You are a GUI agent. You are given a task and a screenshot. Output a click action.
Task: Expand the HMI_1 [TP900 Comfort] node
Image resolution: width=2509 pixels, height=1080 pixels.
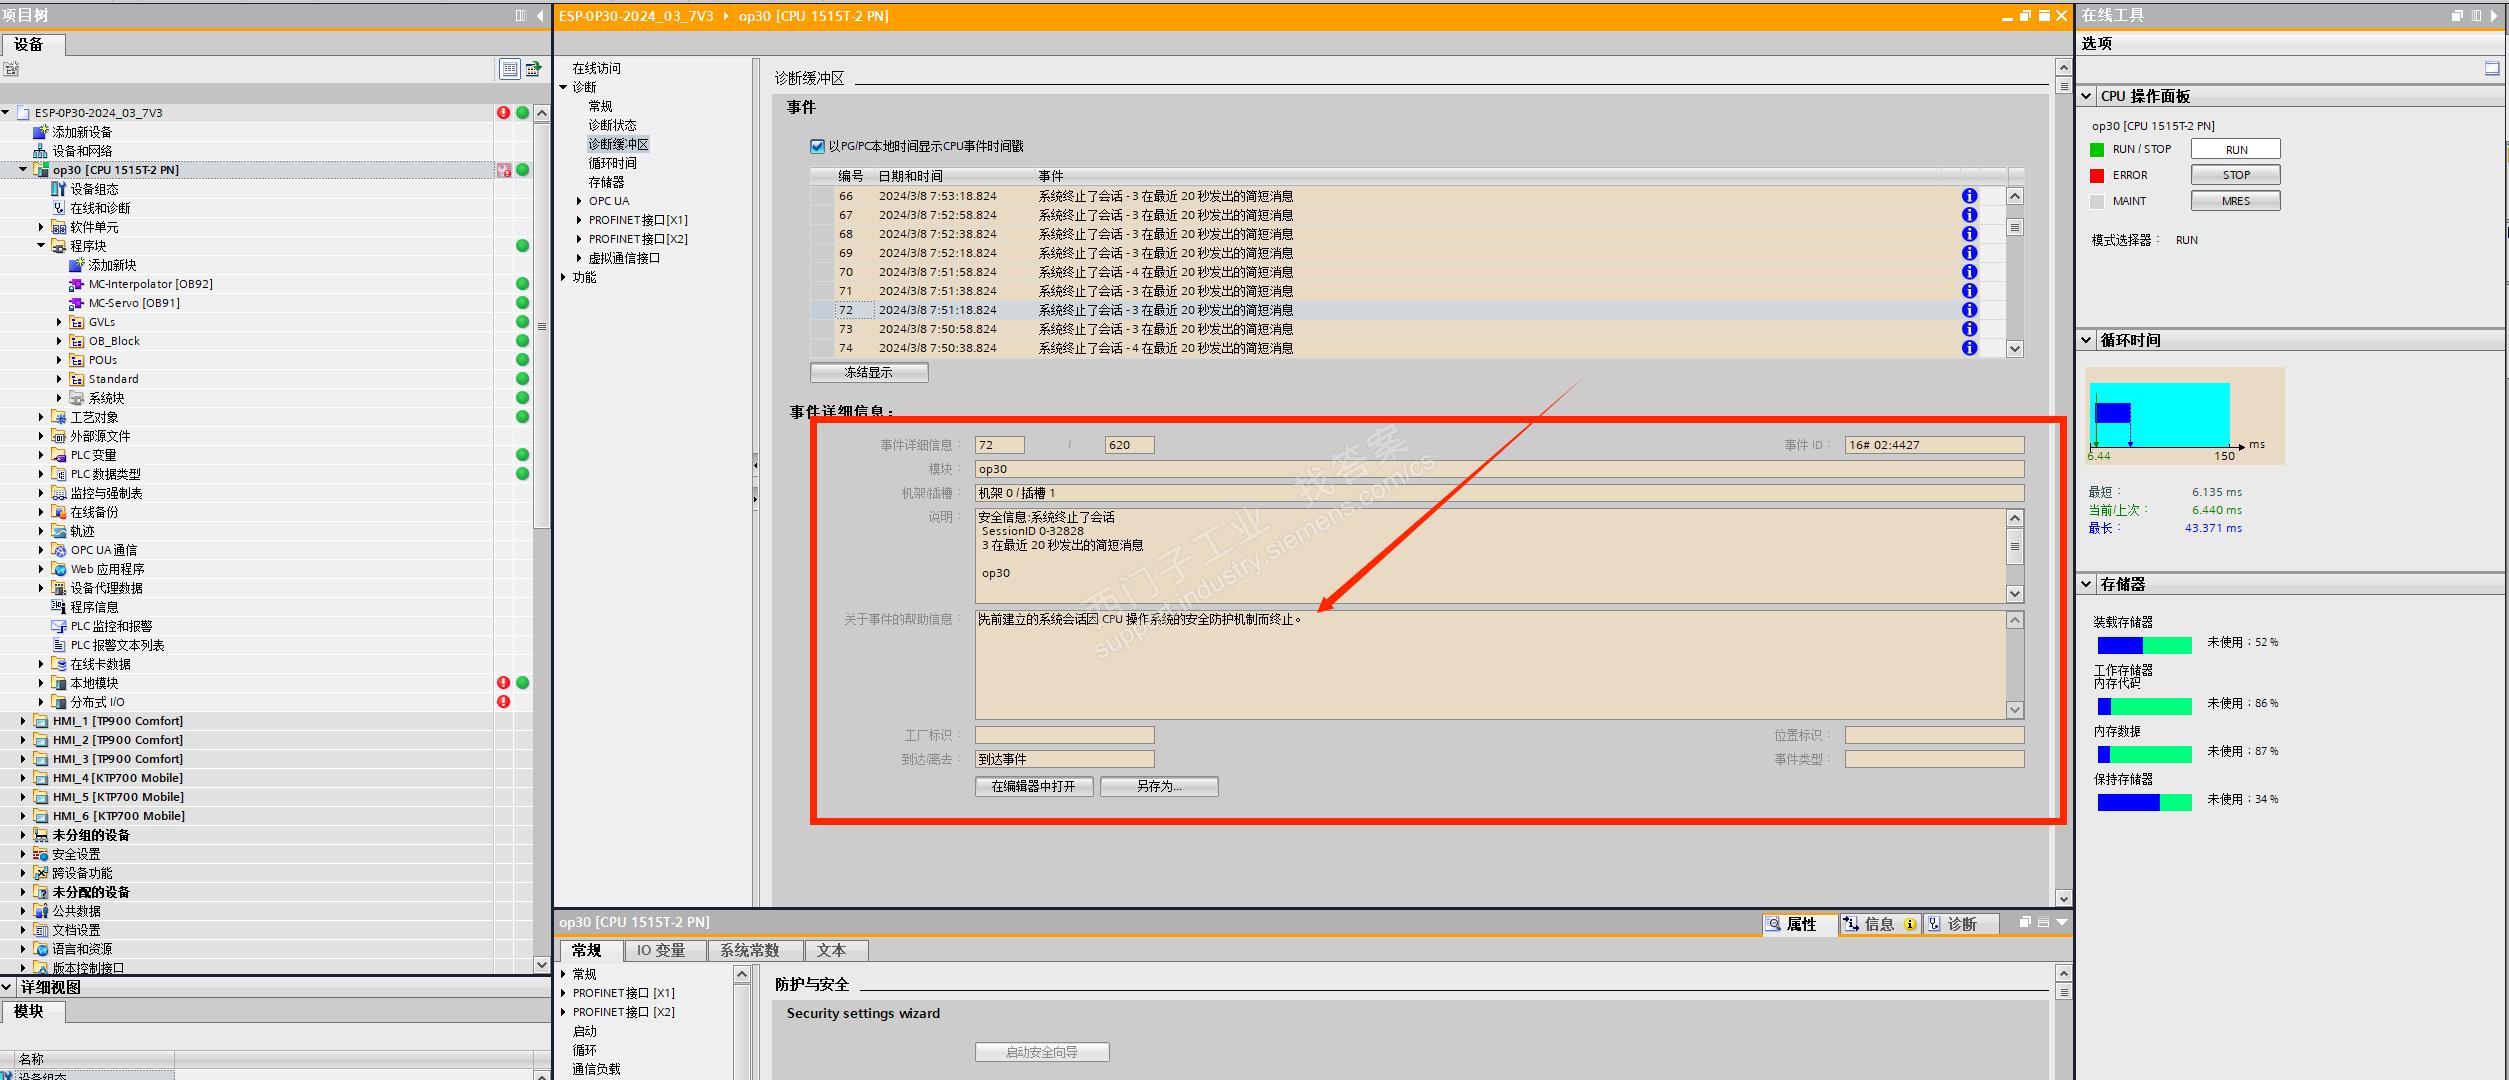click(23, 721)
